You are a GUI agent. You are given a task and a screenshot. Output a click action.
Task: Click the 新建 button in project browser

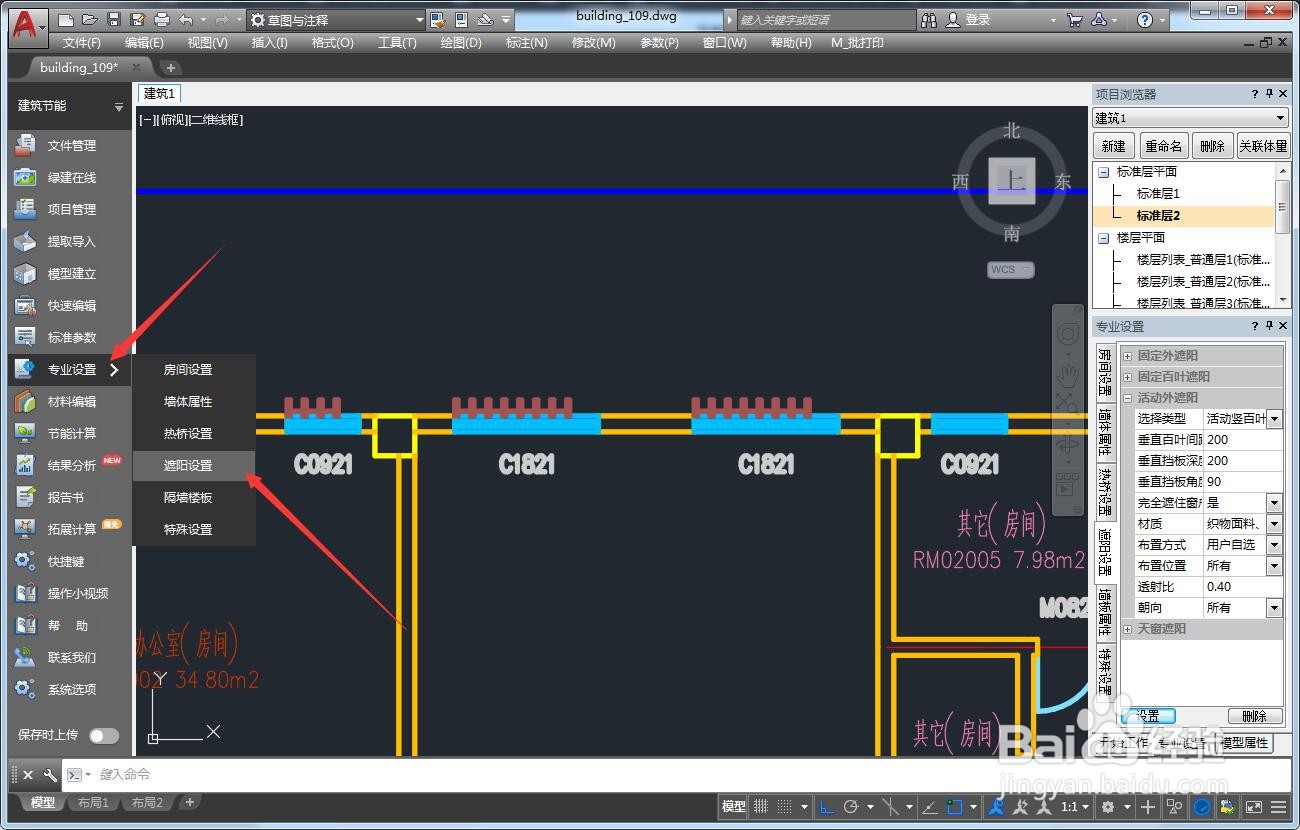click(1113, 146)
